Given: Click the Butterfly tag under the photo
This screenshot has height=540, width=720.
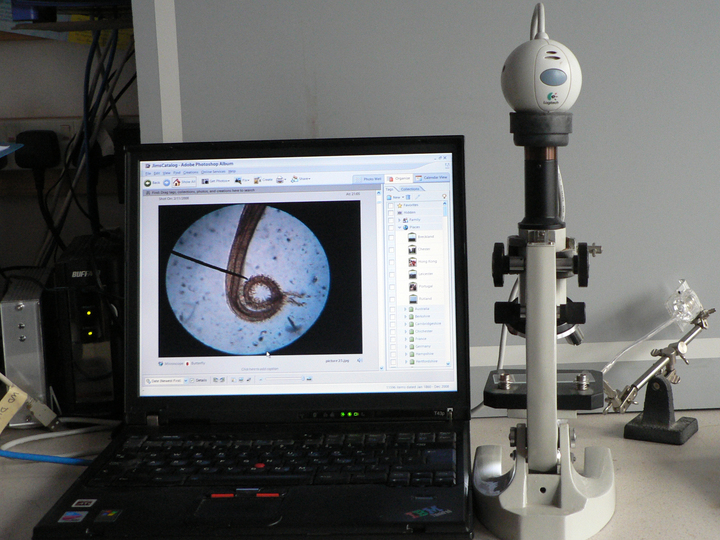Looking at the screenshot, I should click(196, 363).
